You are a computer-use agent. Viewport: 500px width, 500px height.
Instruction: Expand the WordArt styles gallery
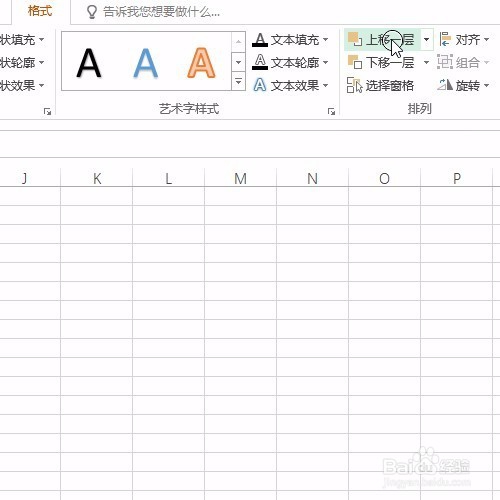(238, 81)
